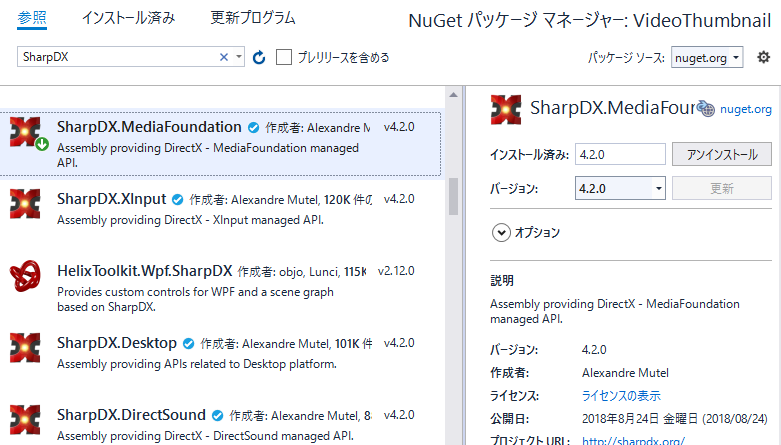Click verified badge next to SharpDX.DirectSound
This screenshot has width=781, height=445.
[217, 416]
